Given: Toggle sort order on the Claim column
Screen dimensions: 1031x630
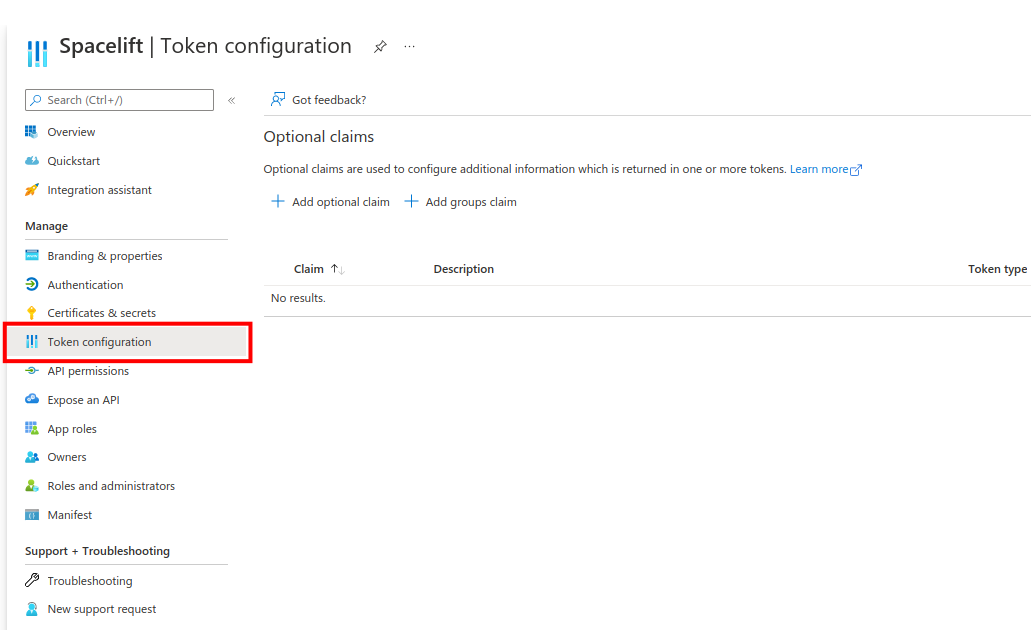Looking at the screenshot, I should [x=335, y=268].
